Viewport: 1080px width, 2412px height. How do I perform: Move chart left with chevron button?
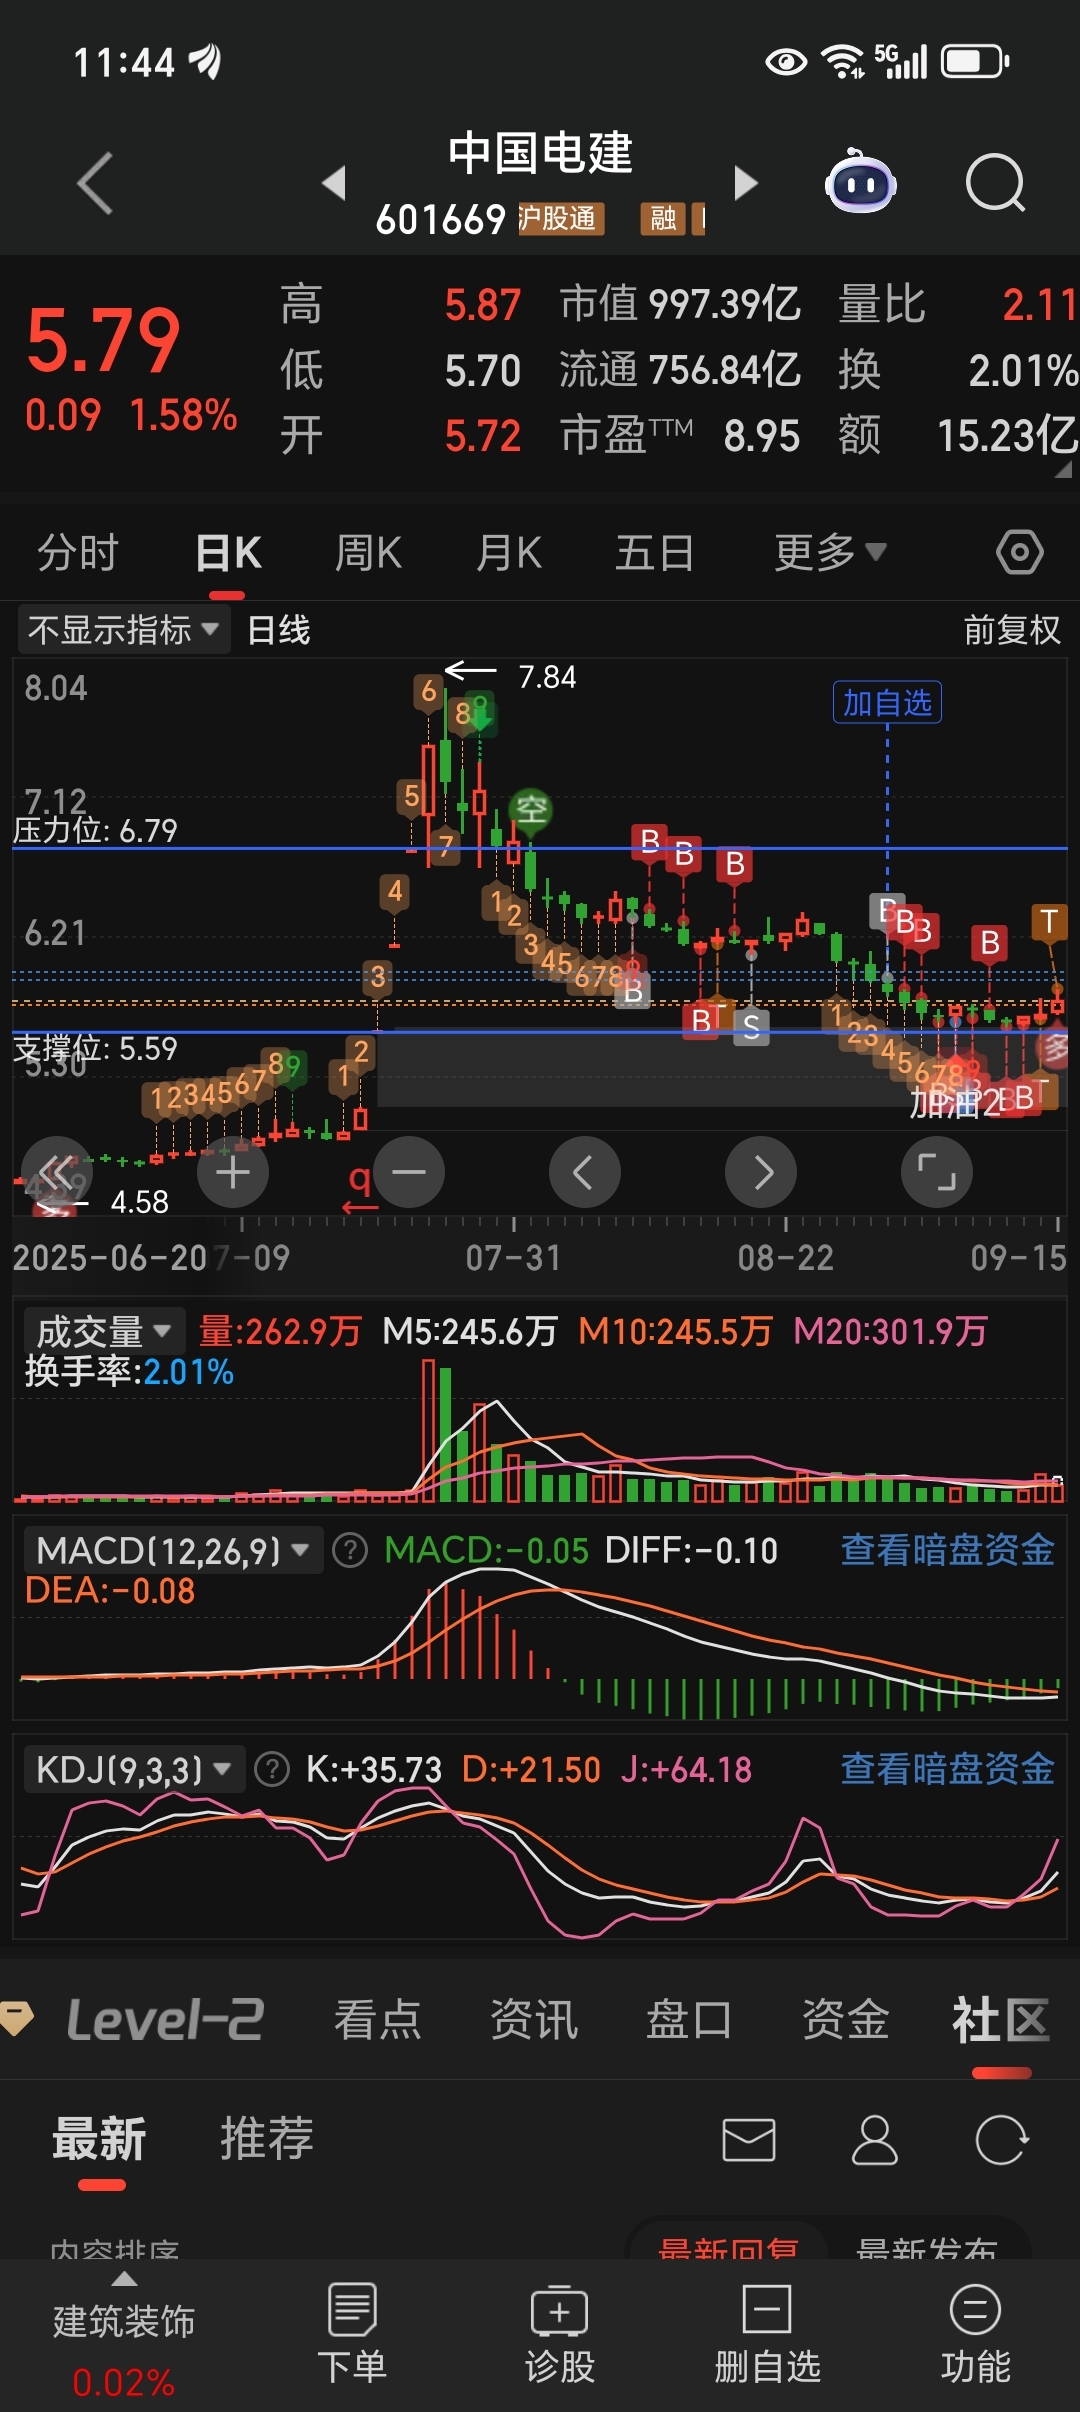point(585,1172)
